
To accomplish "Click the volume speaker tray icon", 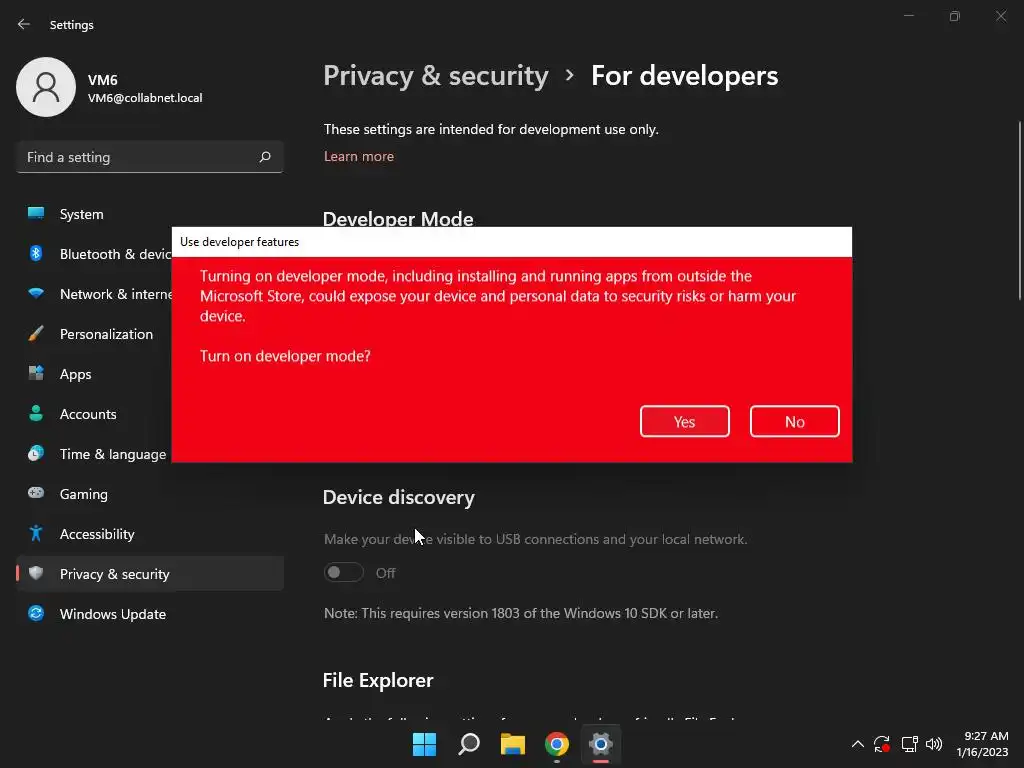I will [x=934, y=744].
